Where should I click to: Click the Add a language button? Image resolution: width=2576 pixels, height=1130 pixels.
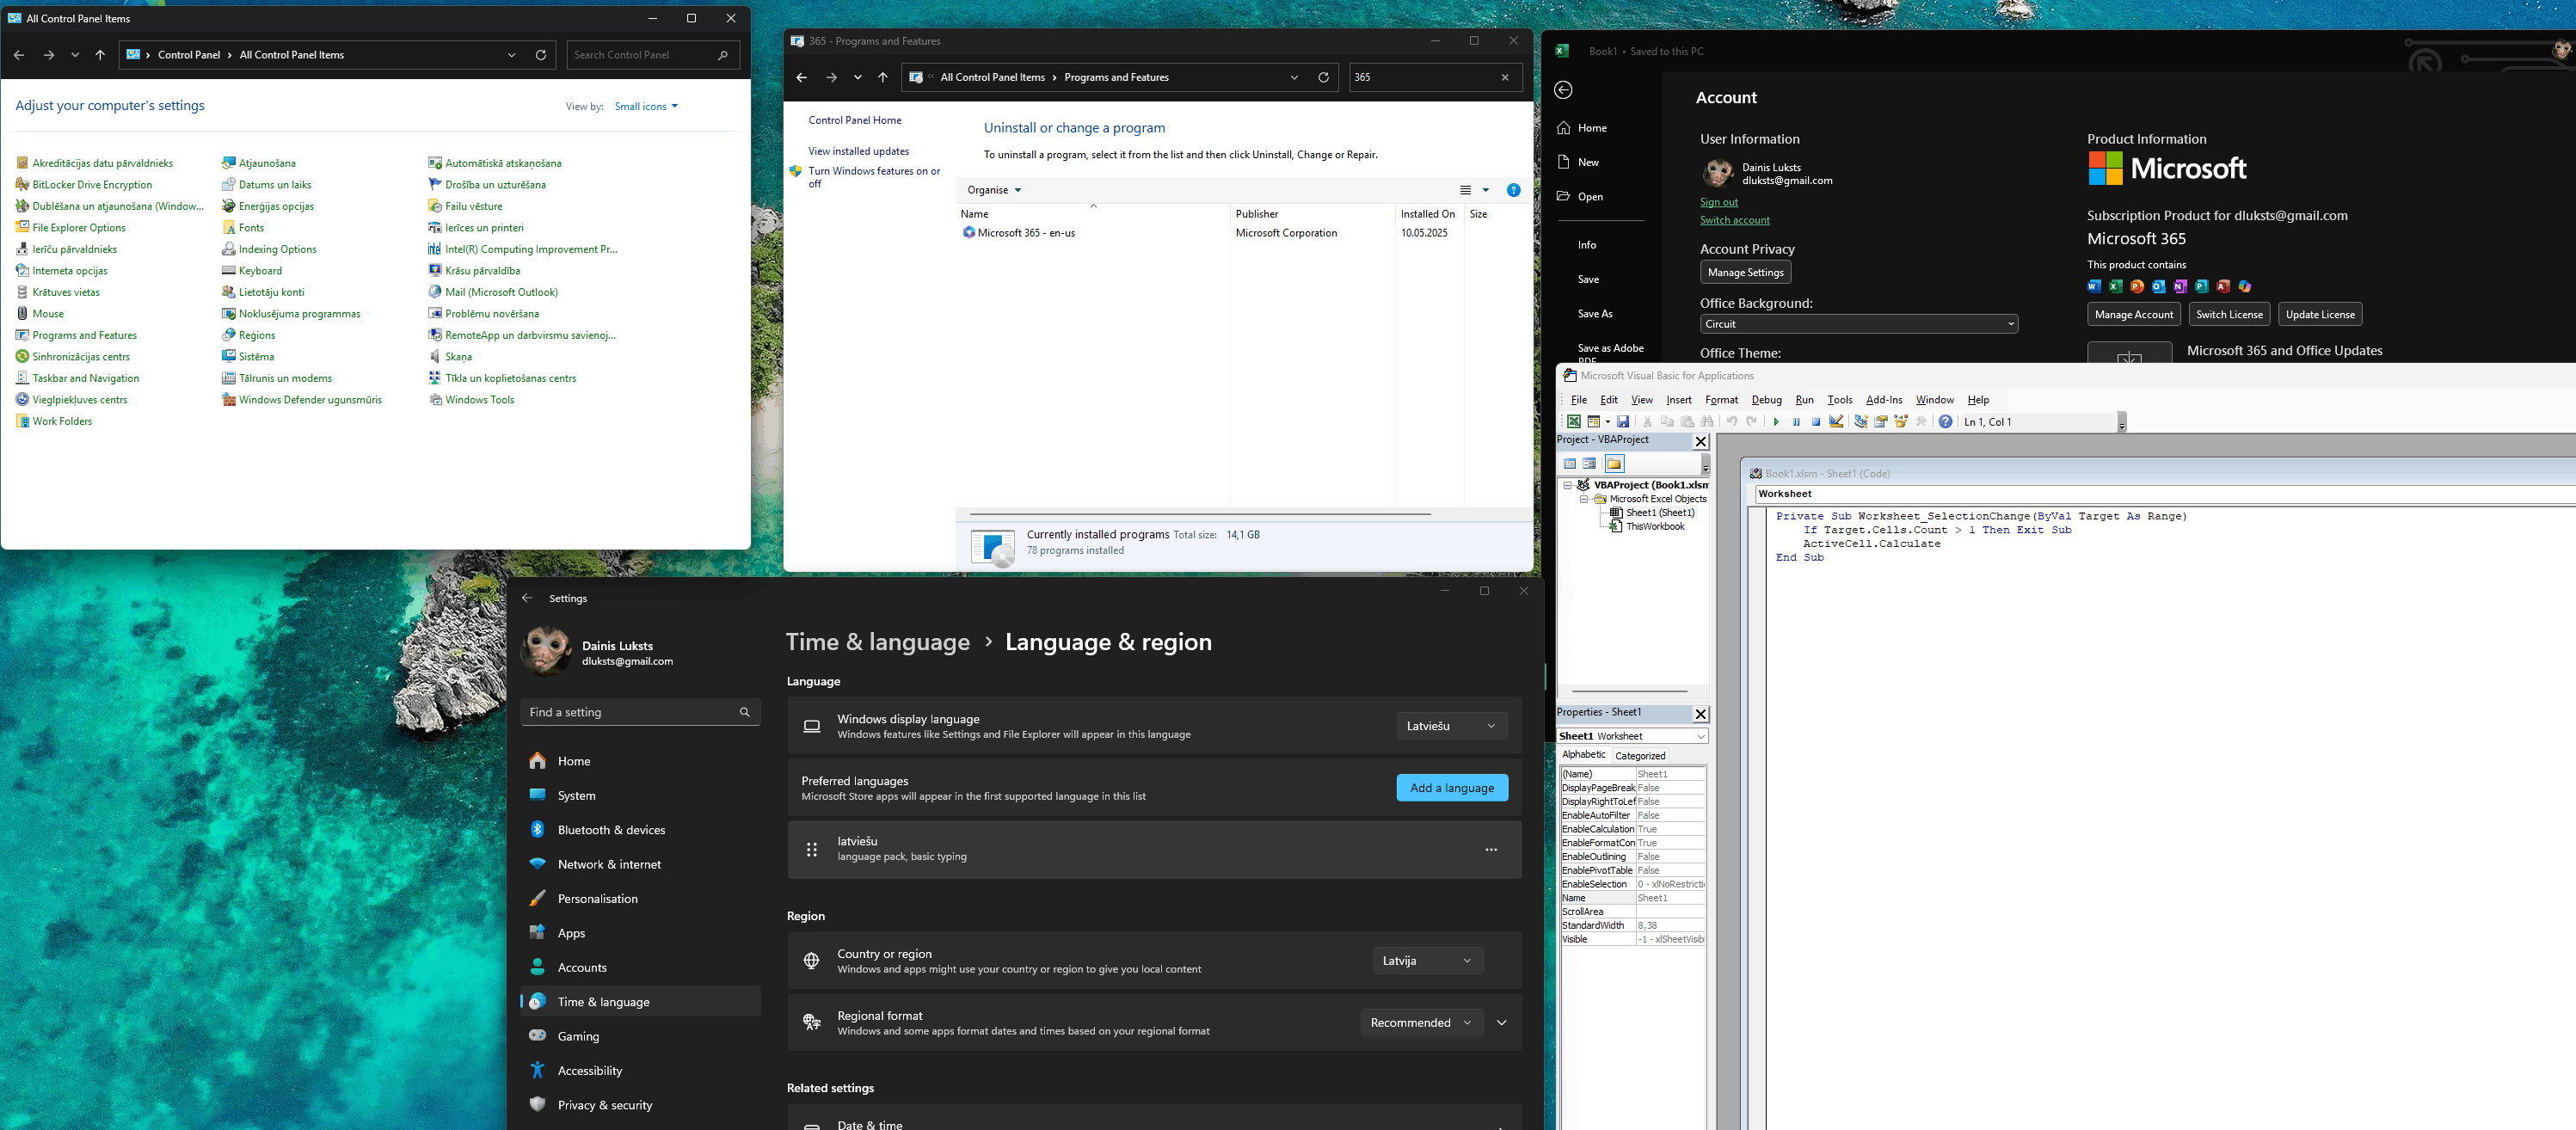tap(1451, 788)
